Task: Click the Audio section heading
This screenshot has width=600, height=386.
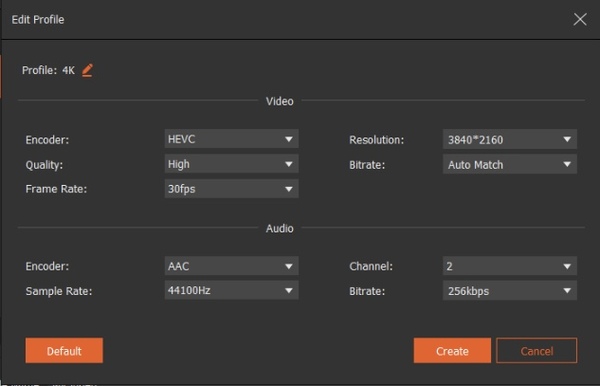Action: tap(280, 228)
